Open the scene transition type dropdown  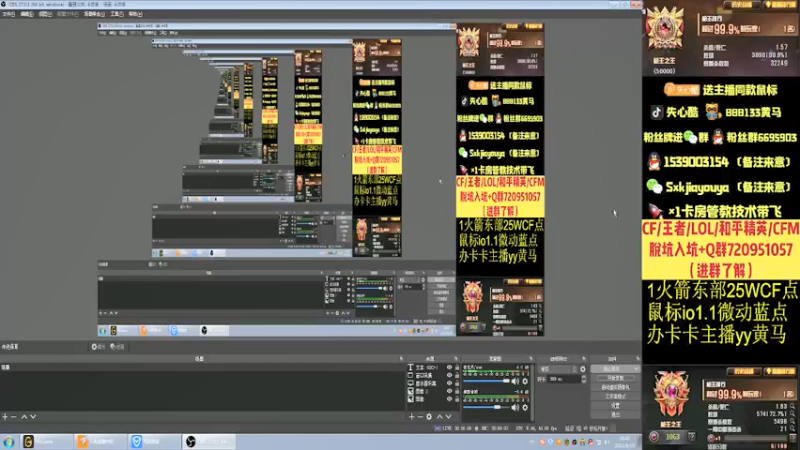pyautogui.click(x=558, y=369)
